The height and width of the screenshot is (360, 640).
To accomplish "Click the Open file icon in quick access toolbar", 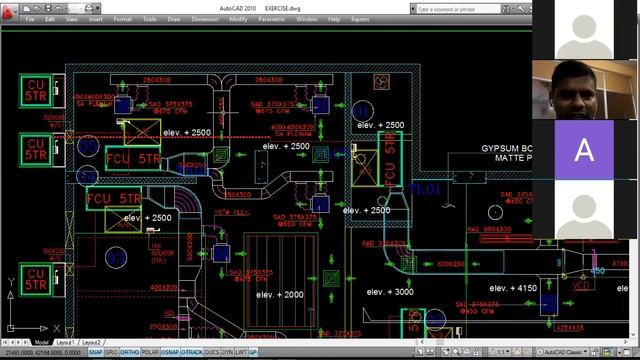I will click(x=36, y=8).
